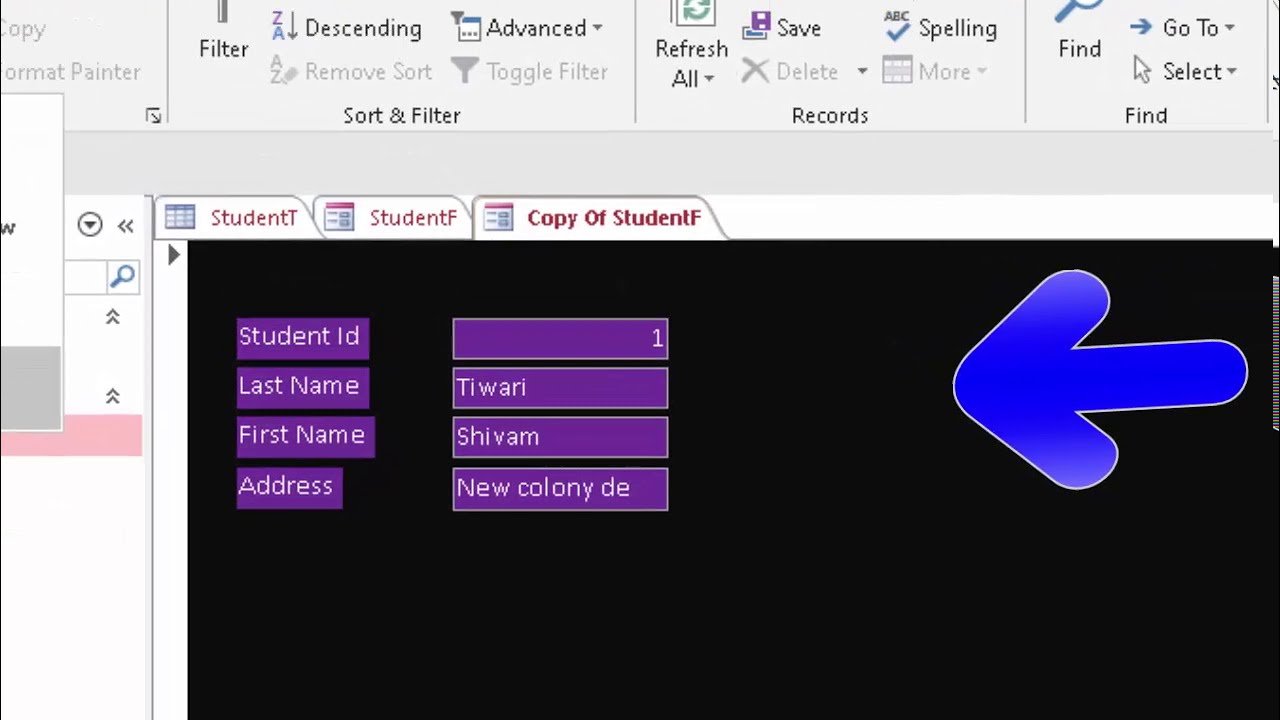This screenshot has width=1280, height=720.
Task: Click the Student Id value field
Action: click(x=560, y=339)
